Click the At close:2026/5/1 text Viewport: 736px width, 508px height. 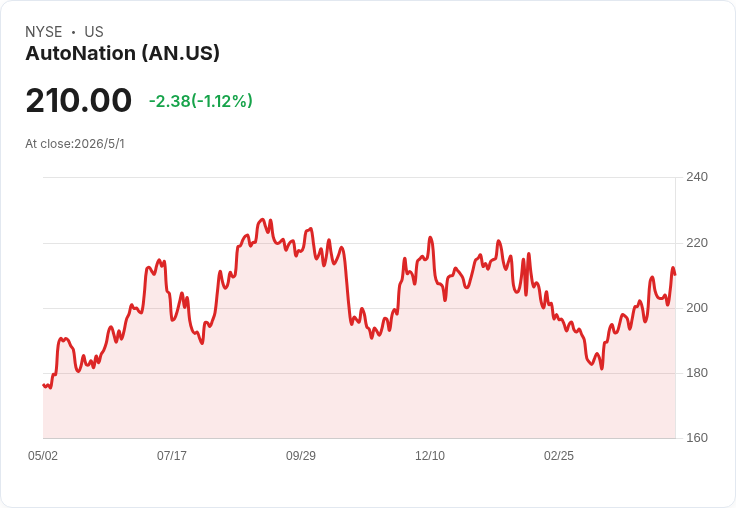coord(75,144)
